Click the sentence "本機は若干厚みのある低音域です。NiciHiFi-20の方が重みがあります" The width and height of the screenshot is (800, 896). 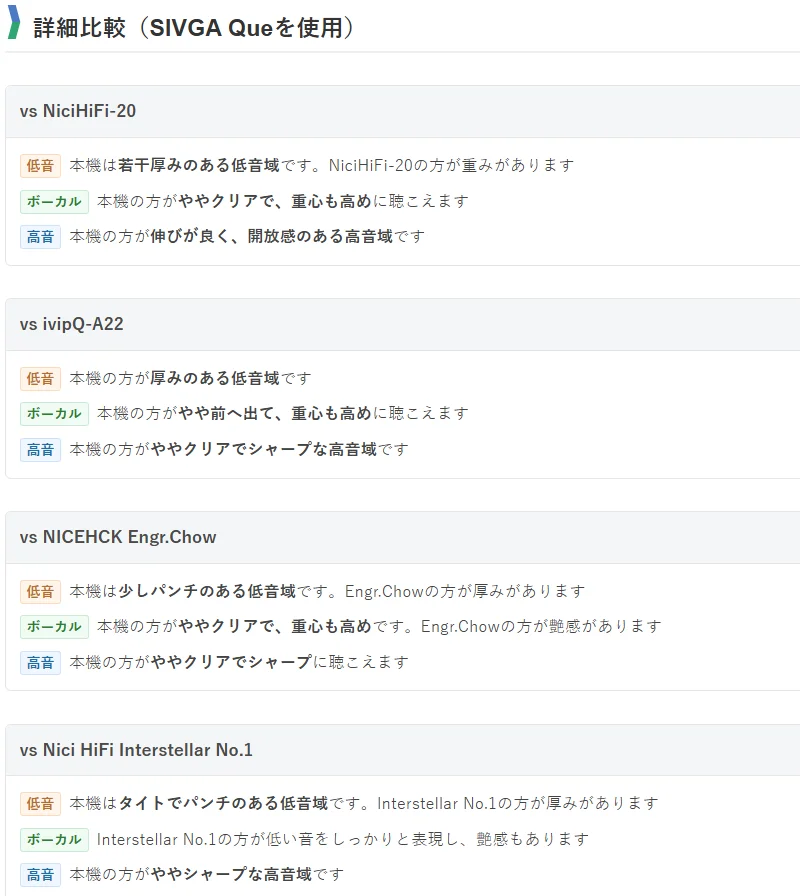coord(322,166)
